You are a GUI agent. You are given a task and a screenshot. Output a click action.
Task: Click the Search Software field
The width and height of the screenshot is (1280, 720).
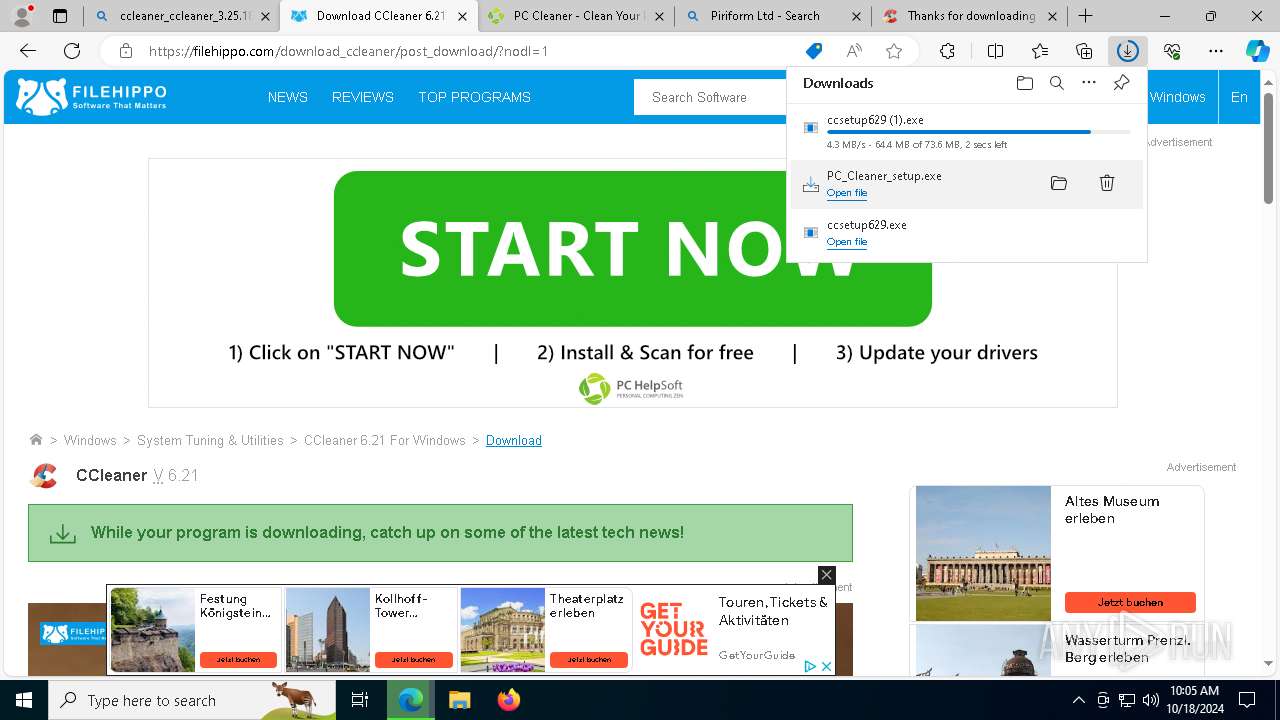coord(710,97)
